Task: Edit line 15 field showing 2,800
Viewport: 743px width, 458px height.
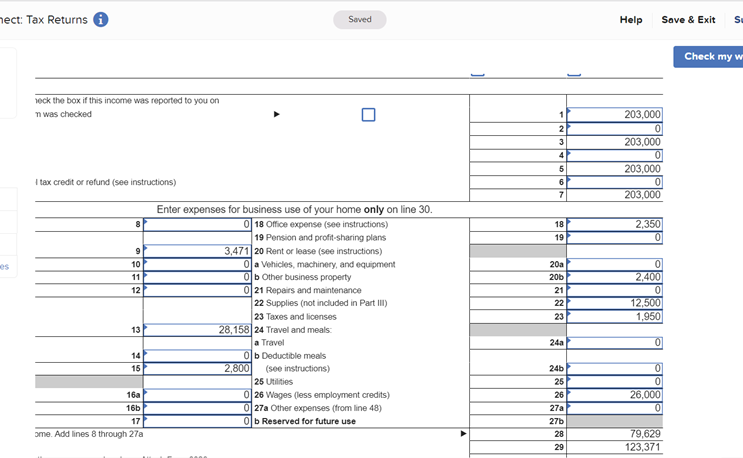Action: (197, 368)
